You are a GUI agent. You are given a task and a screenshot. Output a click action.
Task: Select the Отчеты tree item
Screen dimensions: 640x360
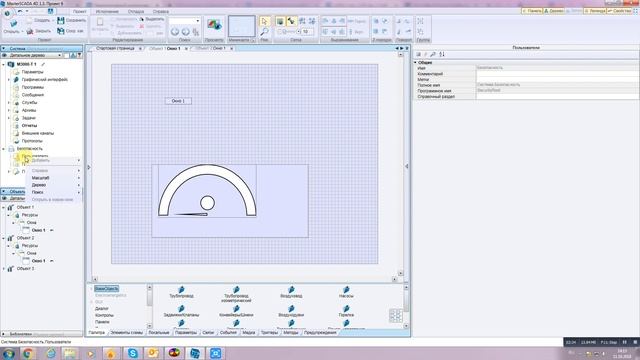coord(29,126)
